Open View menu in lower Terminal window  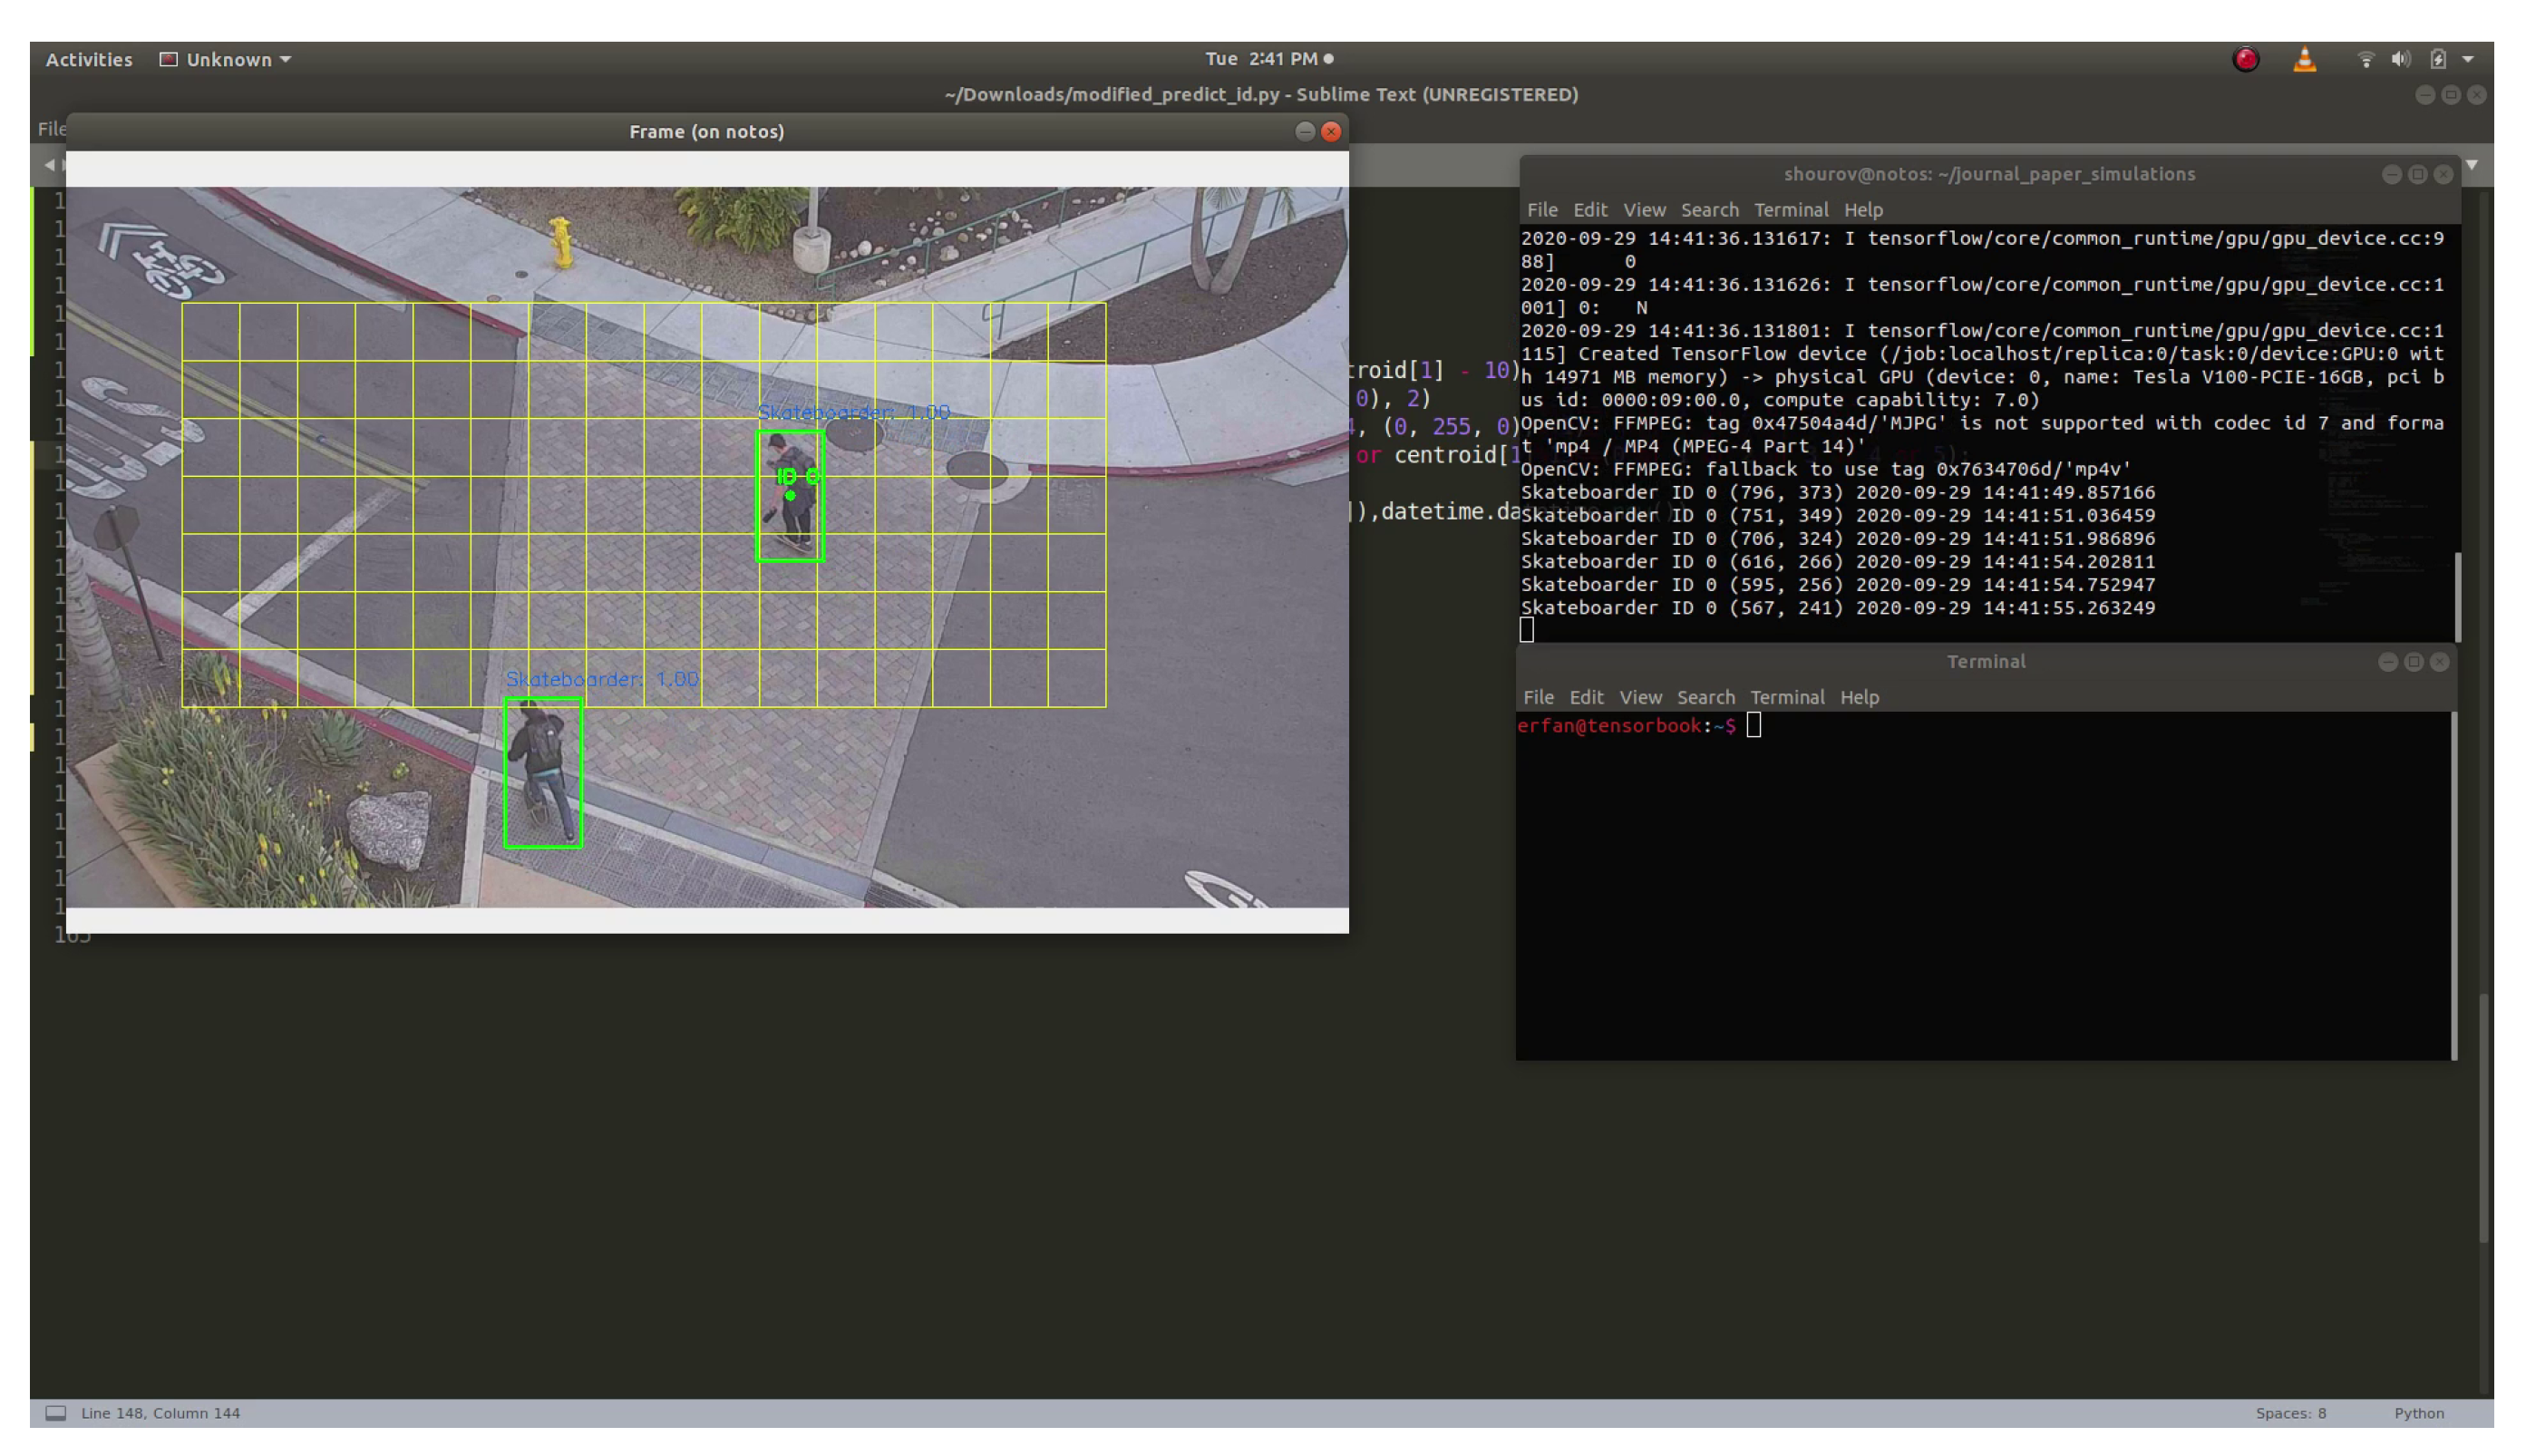pos(1639,697)
